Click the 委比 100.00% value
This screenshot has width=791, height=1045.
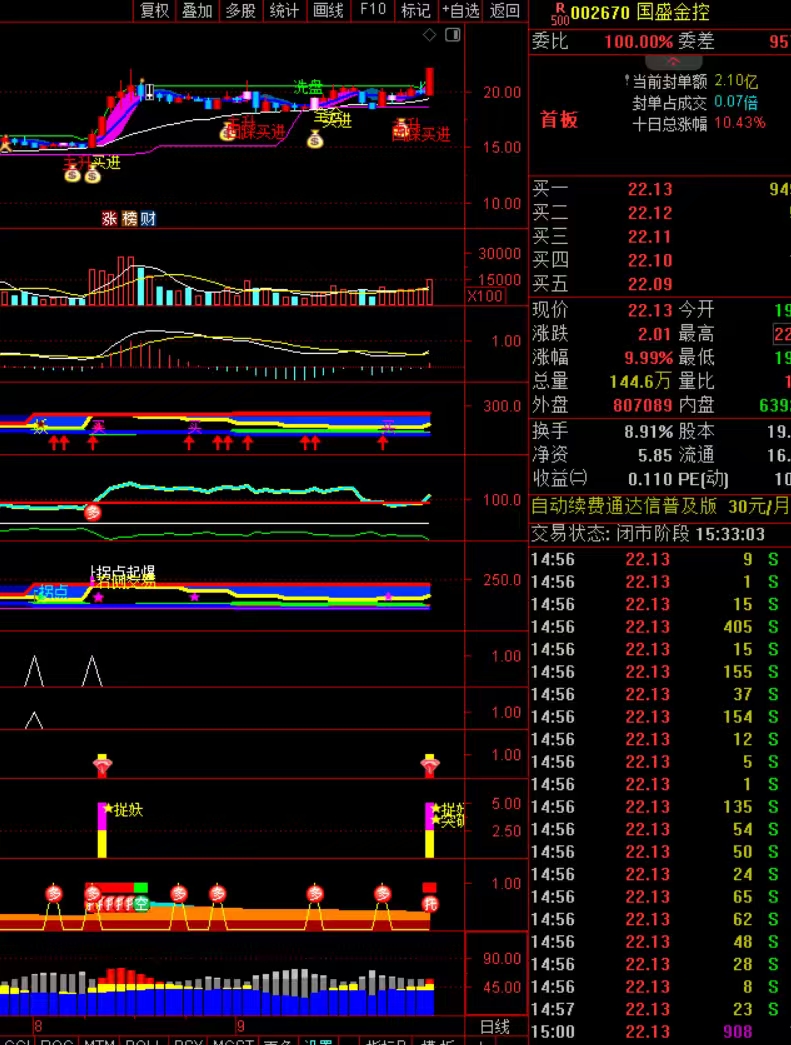coord(638,42)
